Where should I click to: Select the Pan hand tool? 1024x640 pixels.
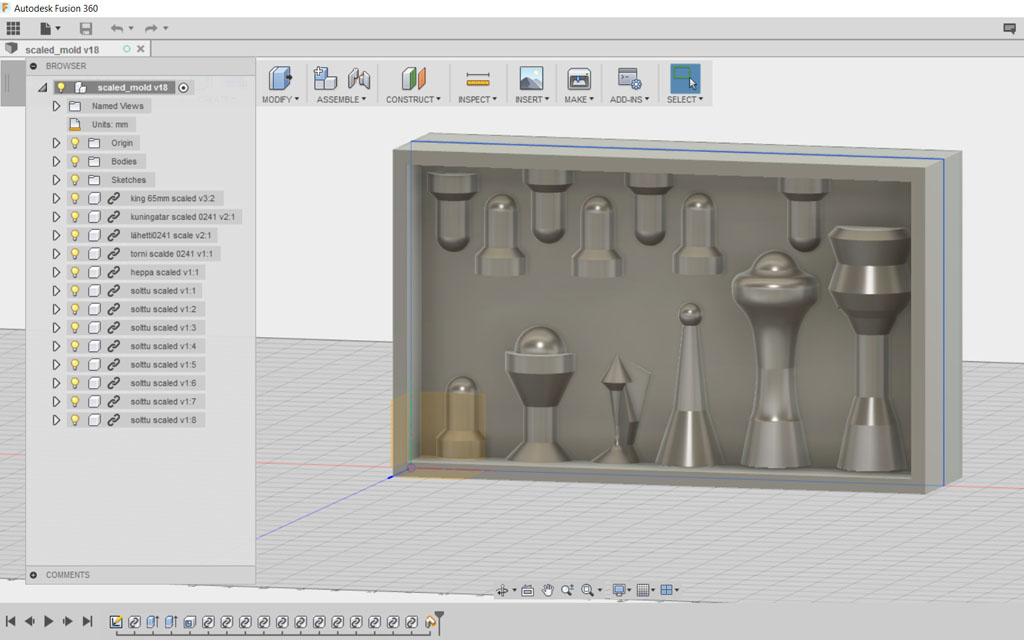click(547, 590)
